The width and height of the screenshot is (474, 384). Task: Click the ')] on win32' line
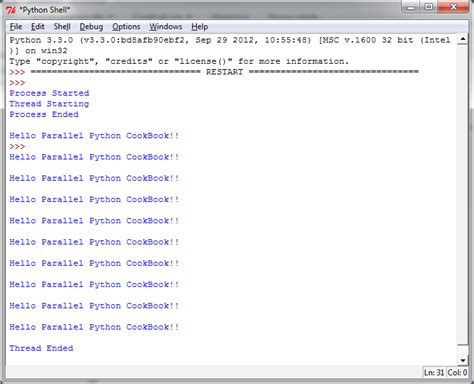point(38,51)
